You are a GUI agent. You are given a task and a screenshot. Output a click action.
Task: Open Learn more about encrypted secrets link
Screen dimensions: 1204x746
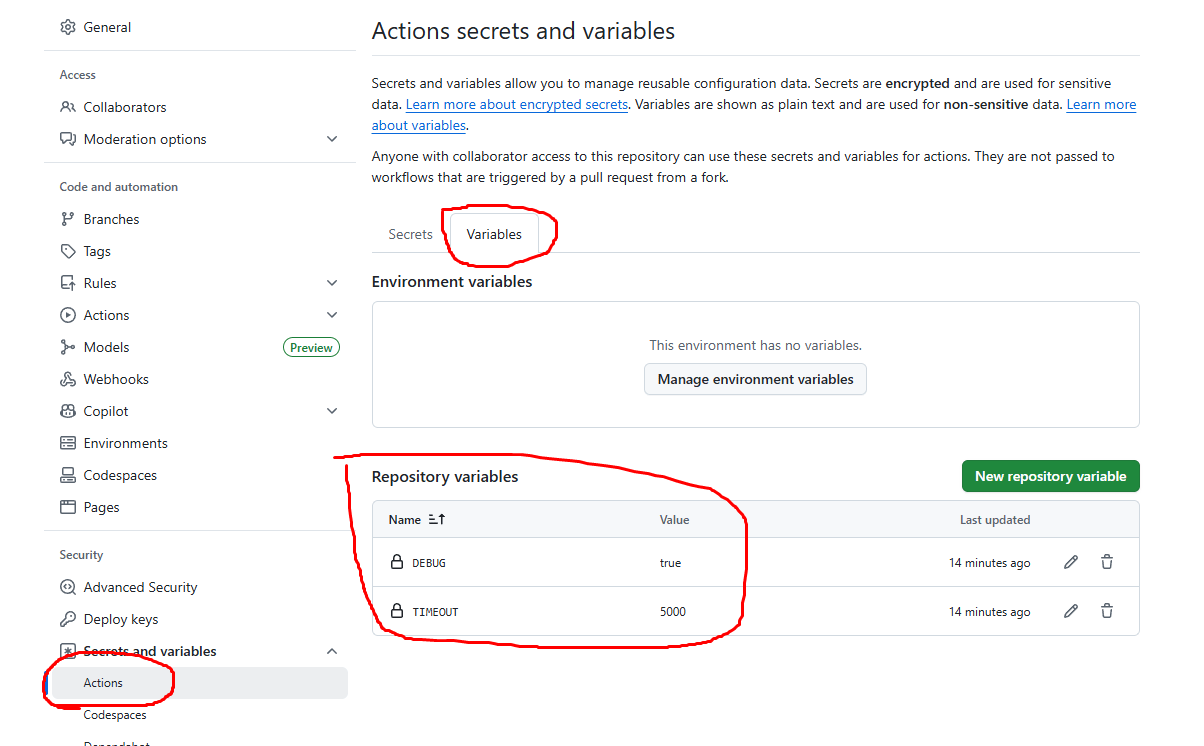click(517, 104)
